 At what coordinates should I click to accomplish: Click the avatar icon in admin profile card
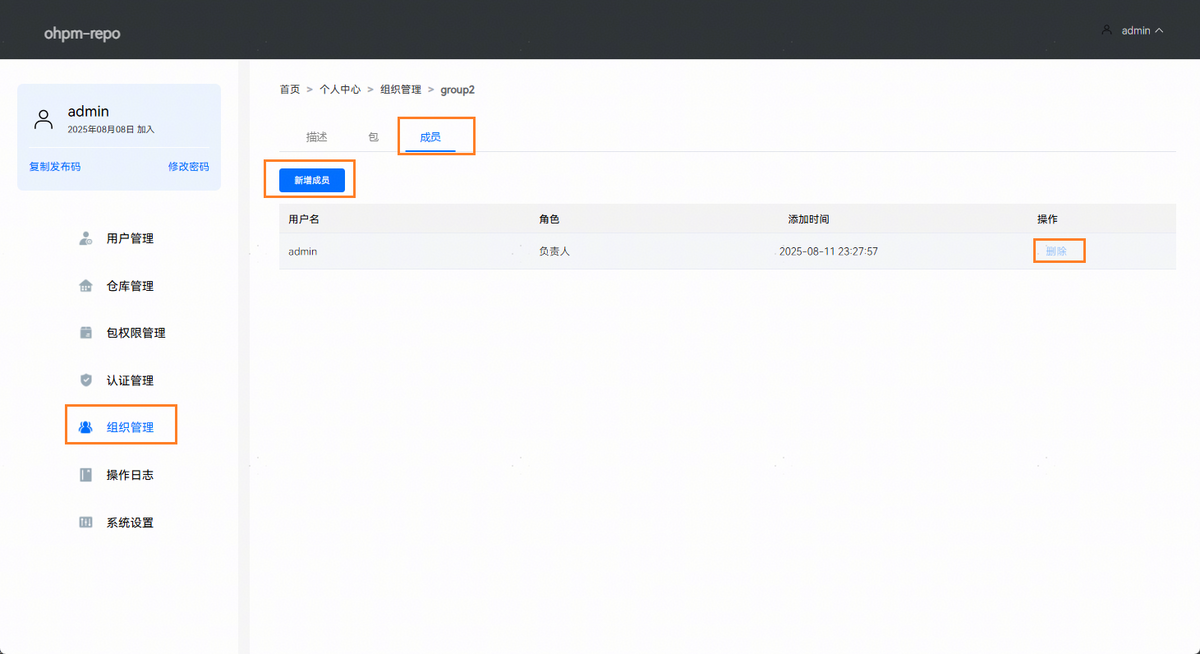click(43, 120)
